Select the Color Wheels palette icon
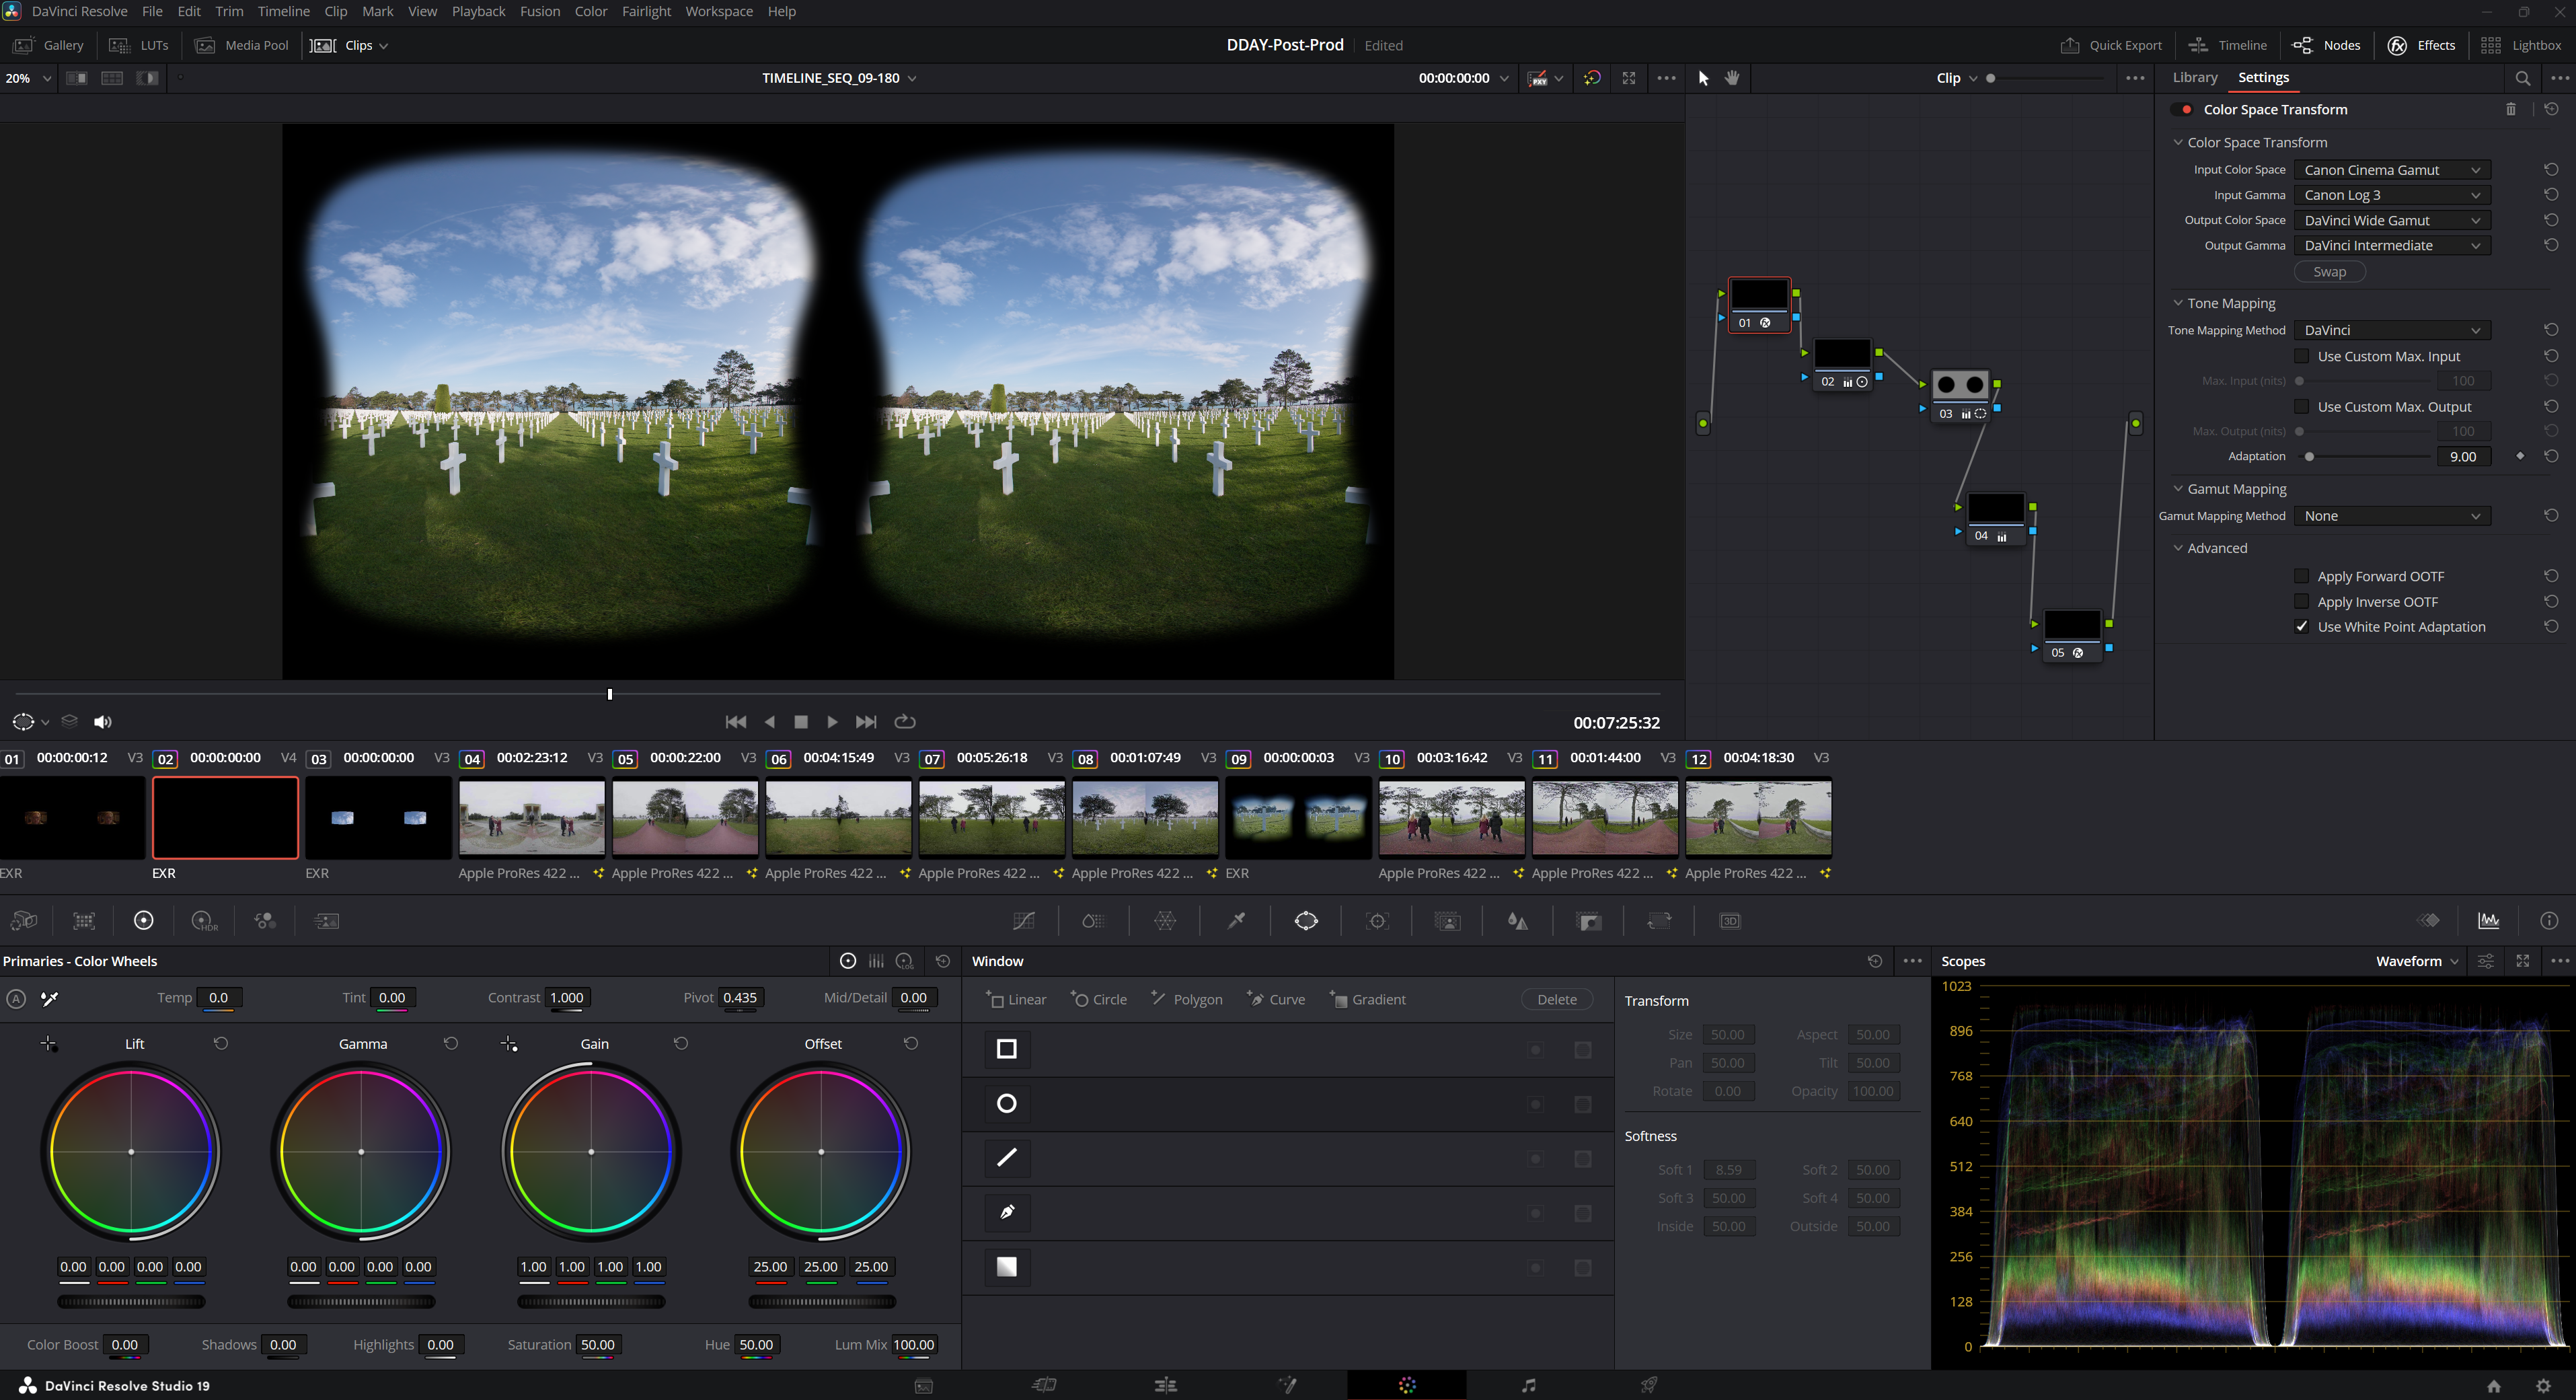 tap(144, 921)
